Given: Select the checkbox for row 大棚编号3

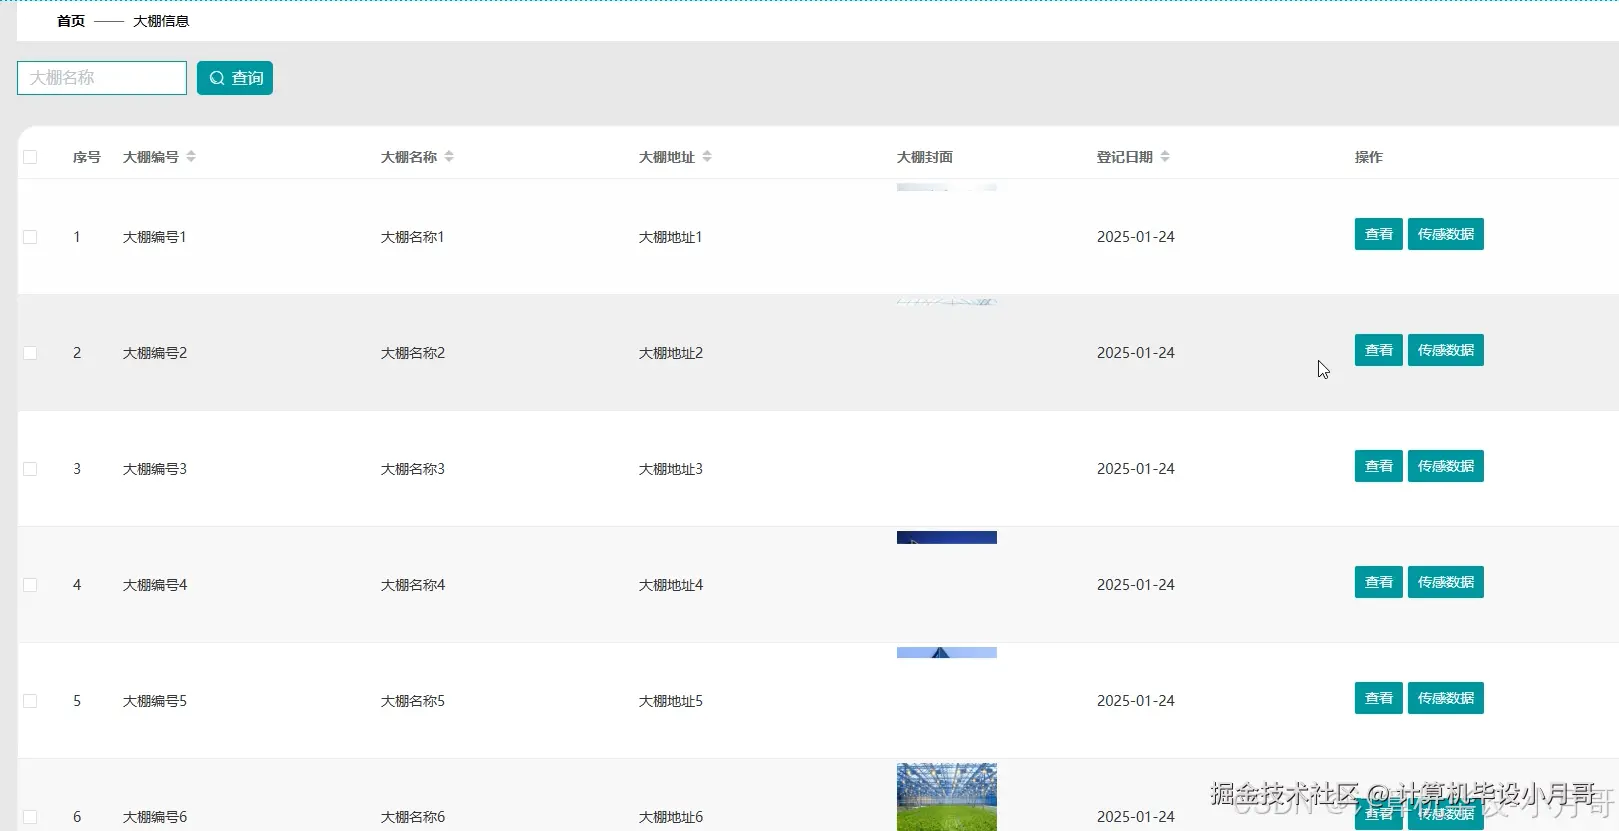Looking at the screenshot, I should tap(30, 469).
